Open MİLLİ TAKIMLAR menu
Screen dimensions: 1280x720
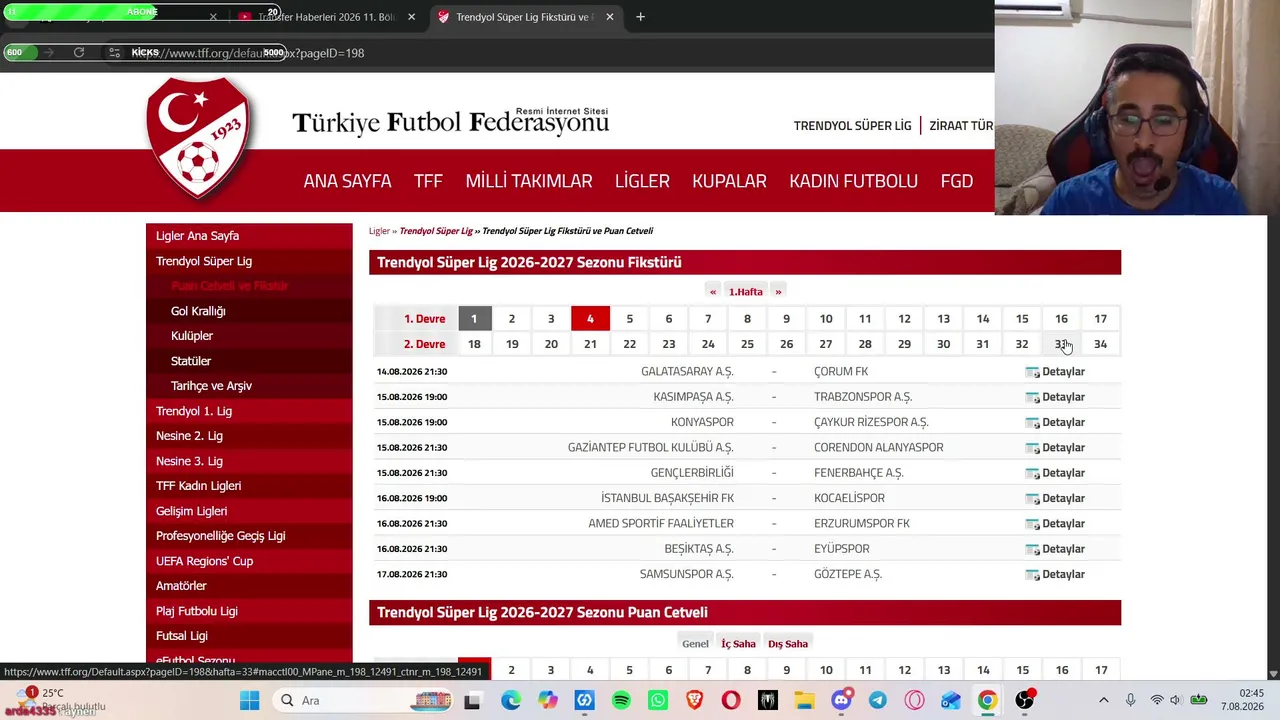[x=529, y=181]
